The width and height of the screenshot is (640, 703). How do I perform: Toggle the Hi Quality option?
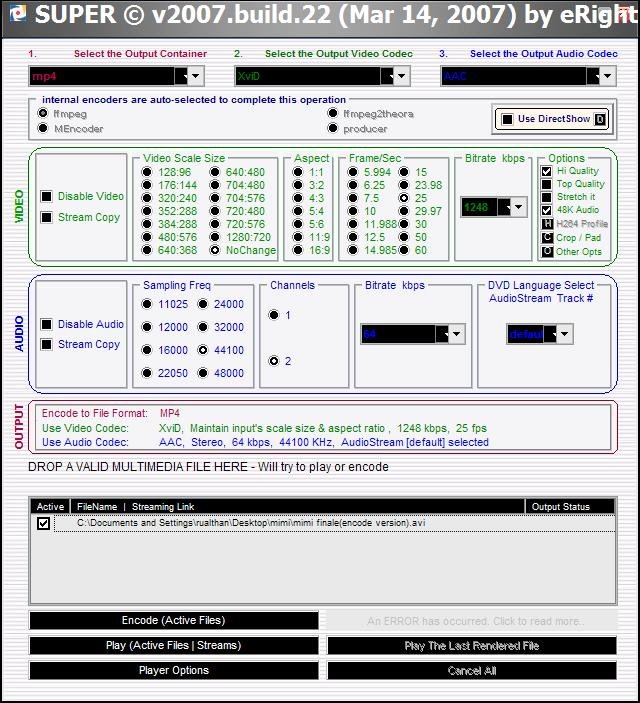546,171
